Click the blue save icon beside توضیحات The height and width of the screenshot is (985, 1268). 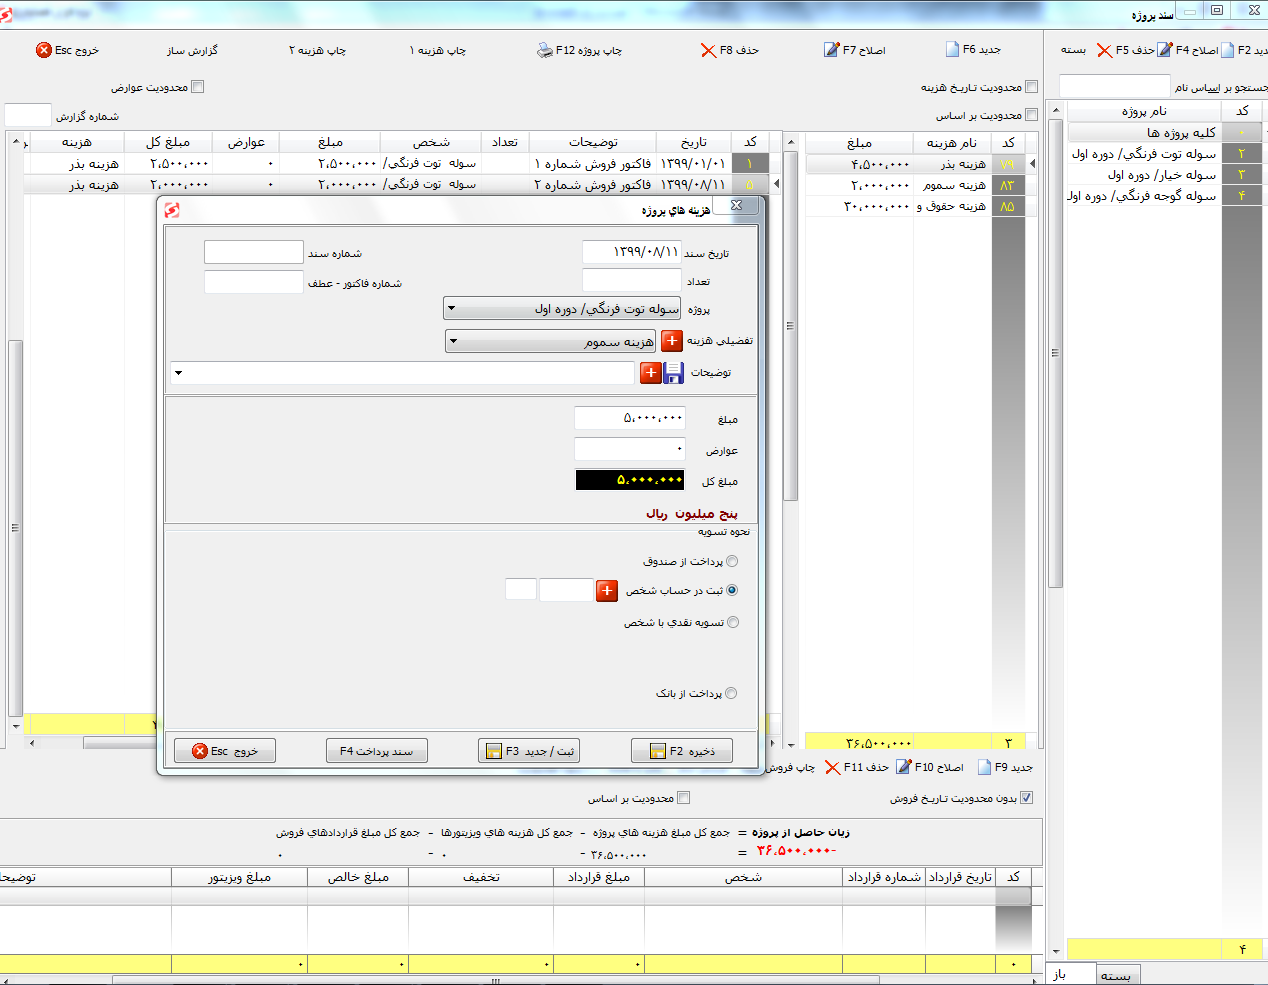(x=674, y=373)
